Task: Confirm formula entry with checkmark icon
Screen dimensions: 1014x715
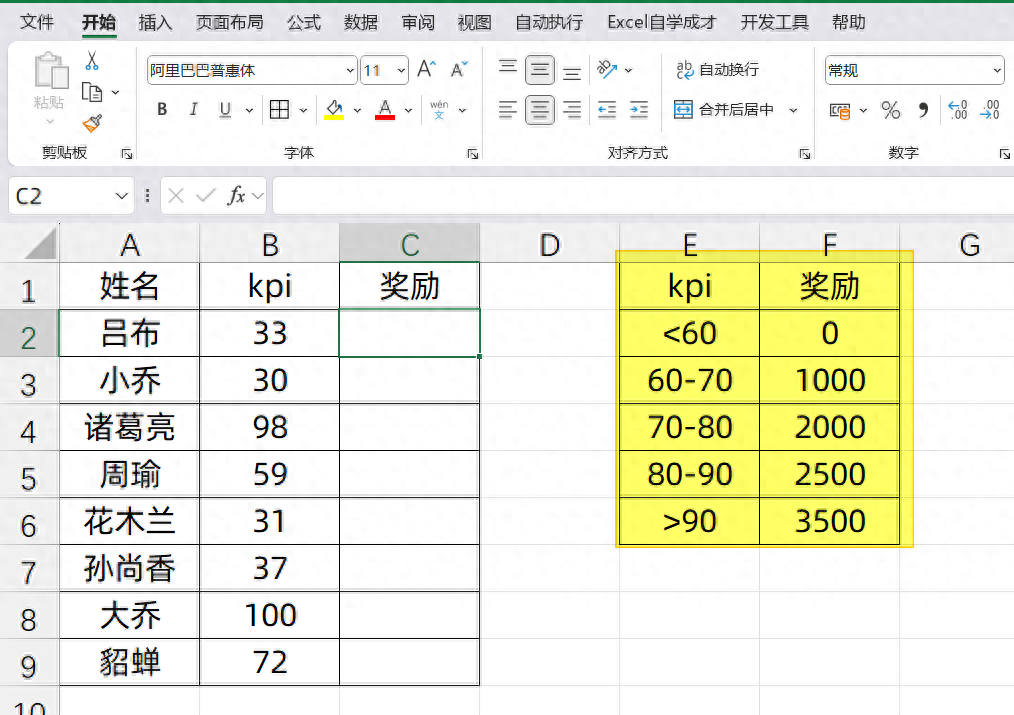Action: (206, 195)
